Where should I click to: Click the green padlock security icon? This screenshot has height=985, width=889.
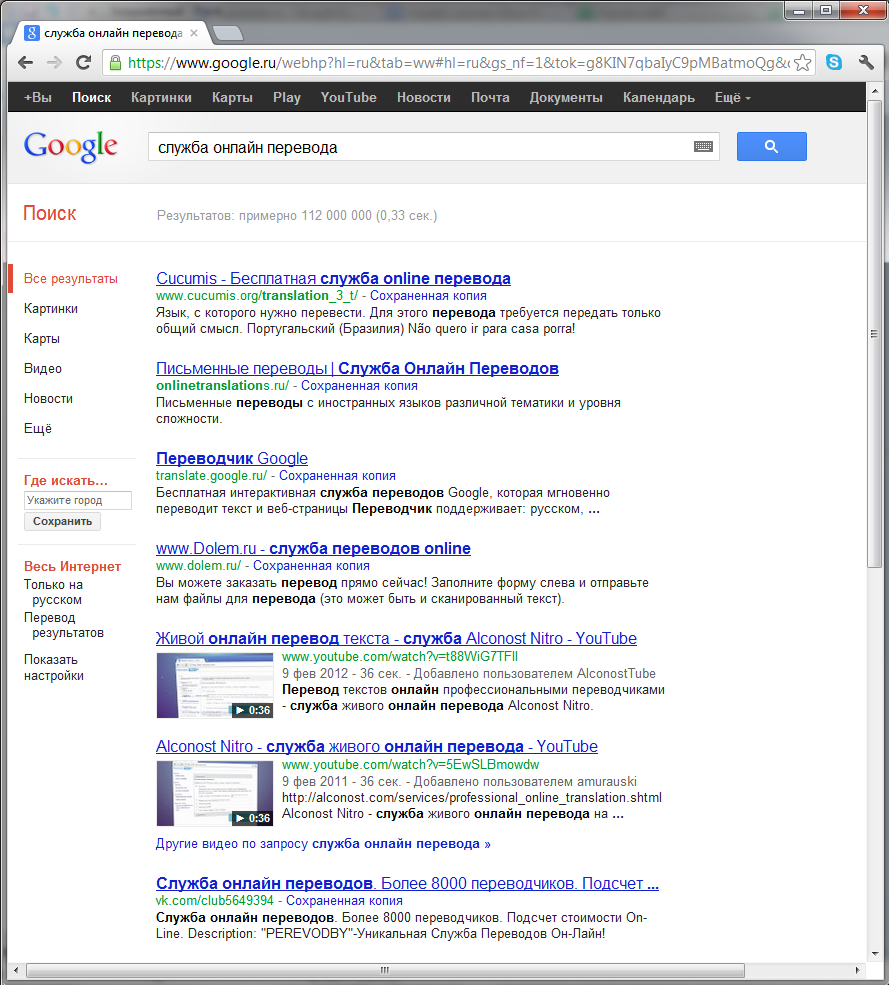click(115, 63)
